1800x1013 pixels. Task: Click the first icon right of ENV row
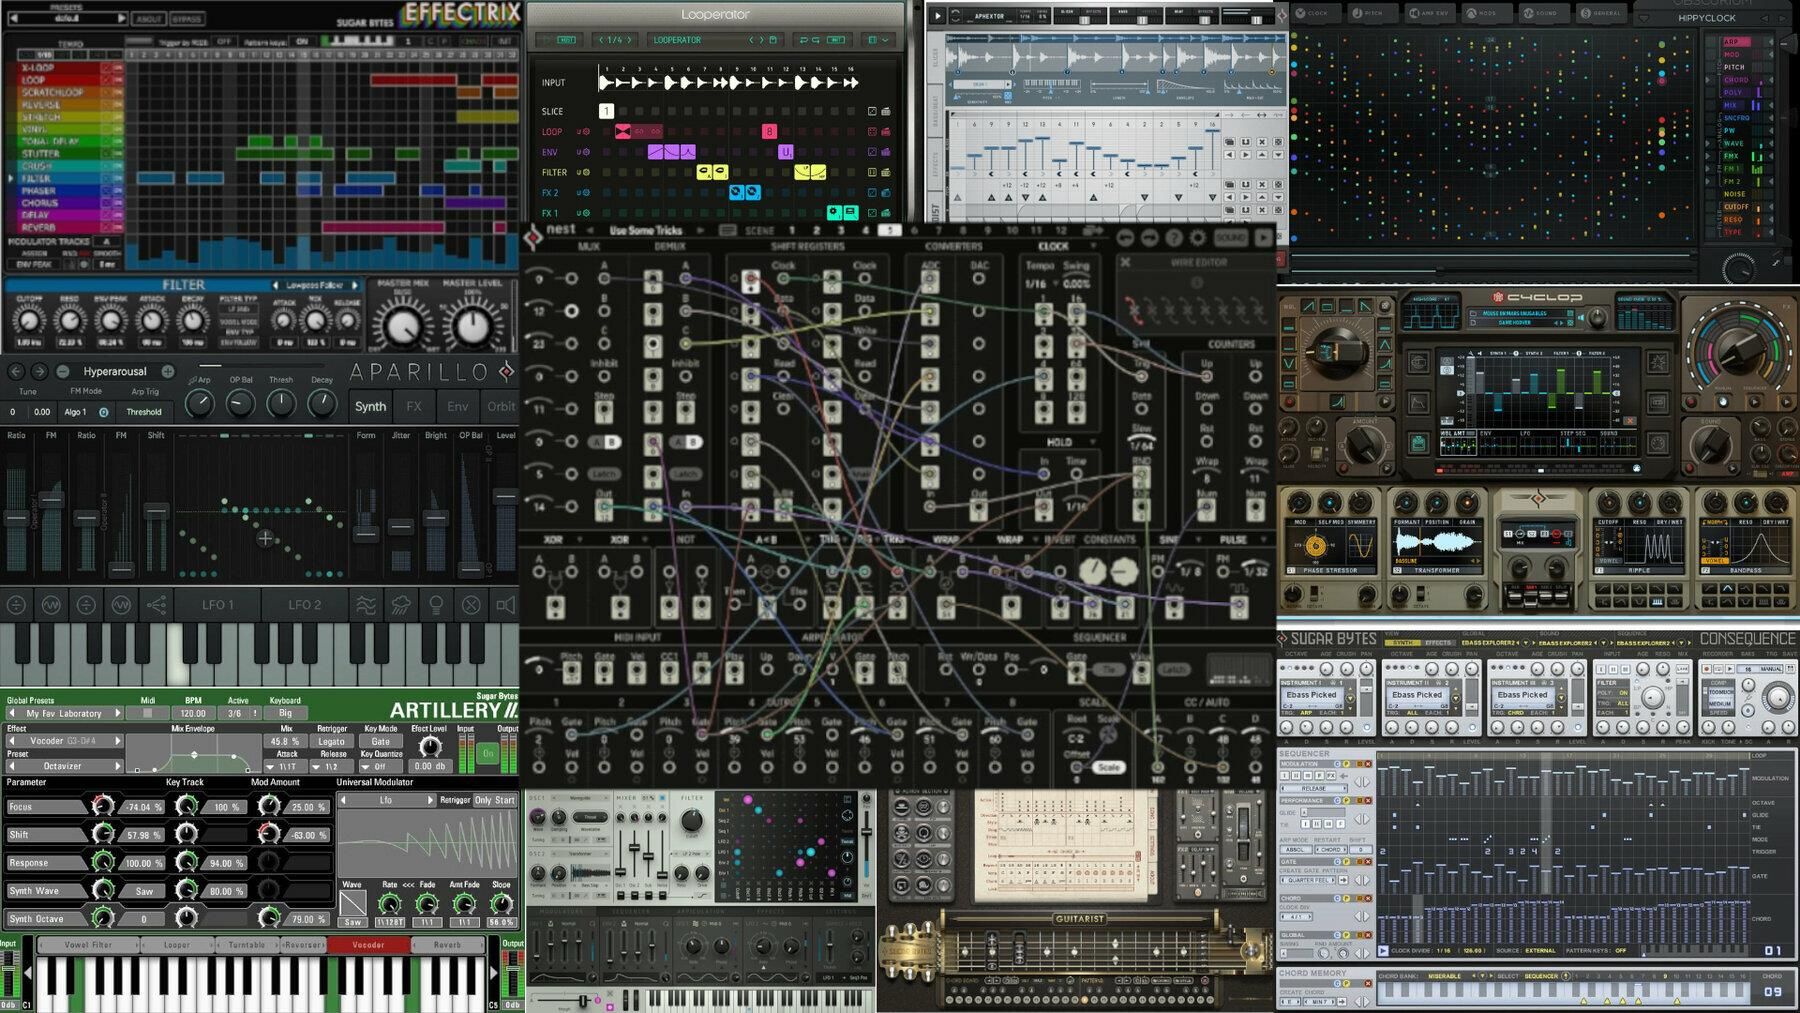pyautogui.click(x=872, y=152)
